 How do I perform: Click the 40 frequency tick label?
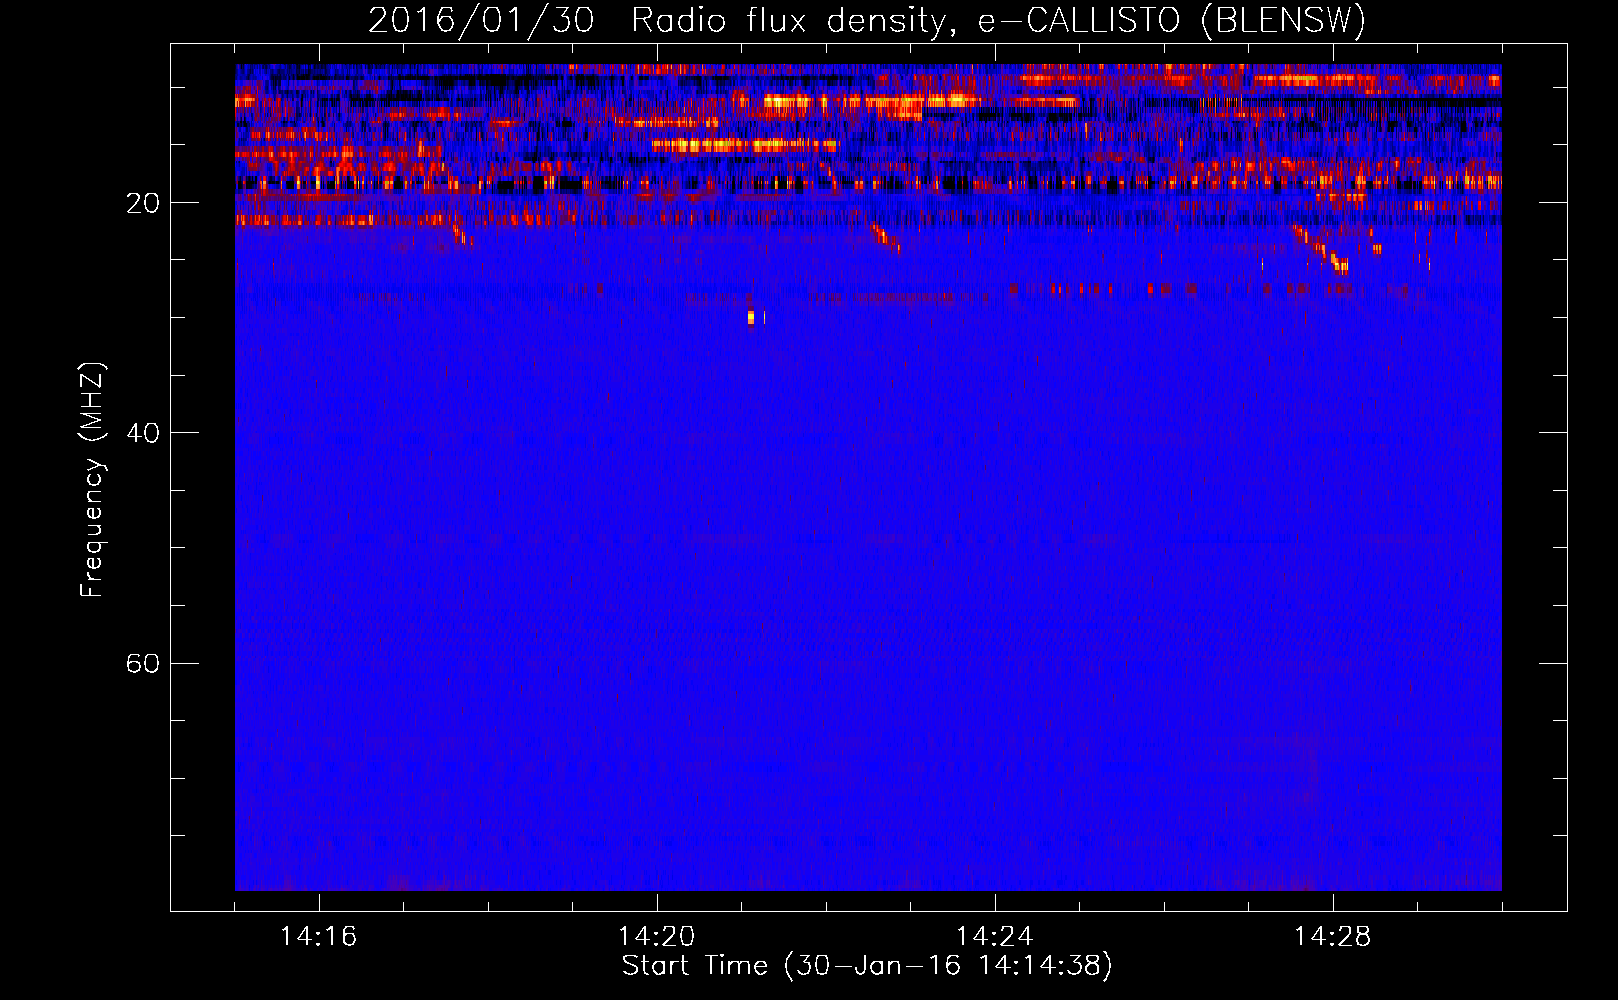click(x=143, y=433)
